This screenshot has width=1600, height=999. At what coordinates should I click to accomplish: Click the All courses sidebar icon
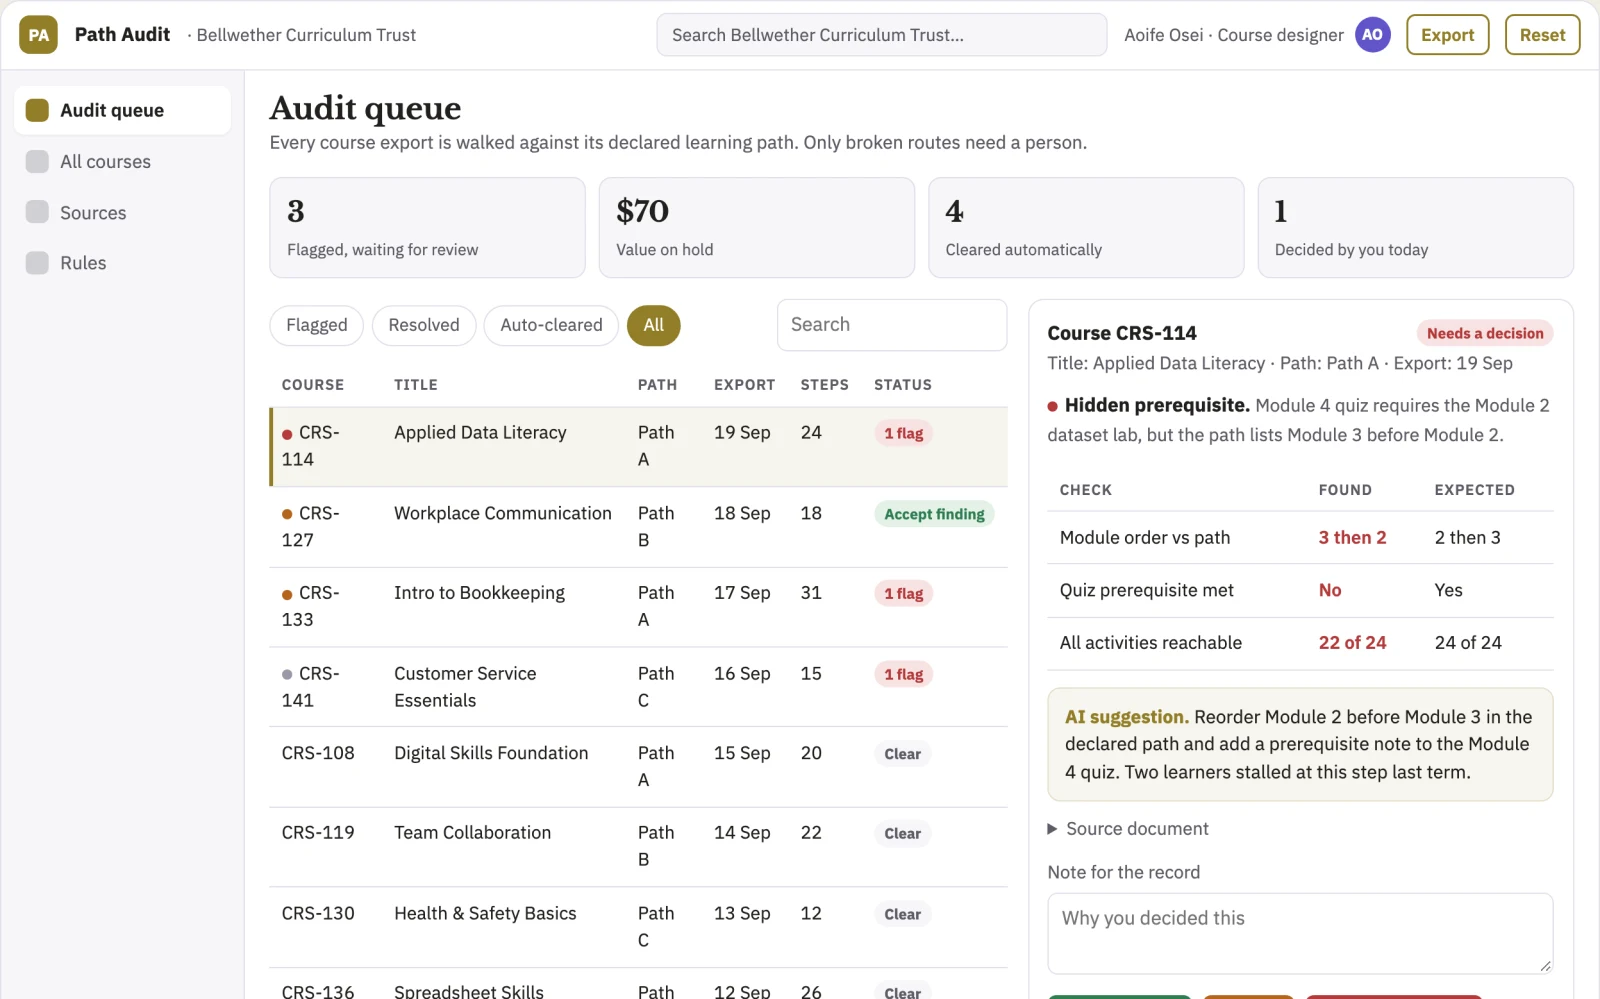[x=37, y=161]
